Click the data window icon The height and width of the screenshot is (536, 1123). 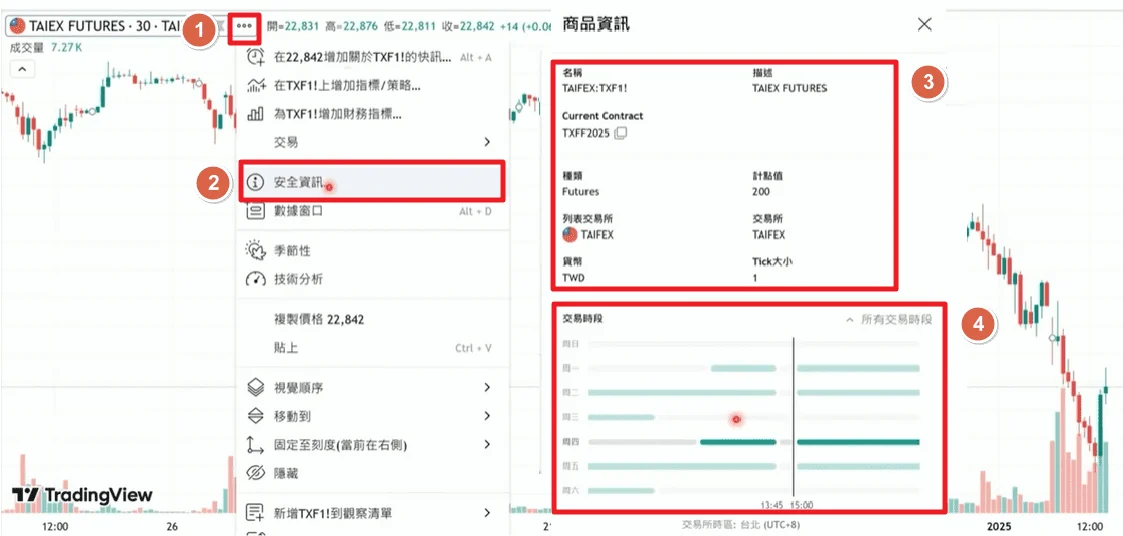click(256, 211)
